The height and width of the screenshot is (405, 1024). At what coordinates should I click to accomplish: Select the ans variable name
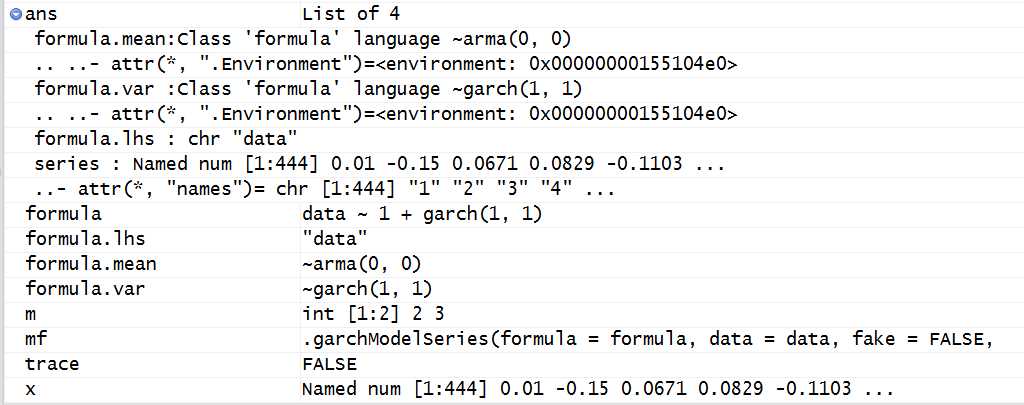(40, 14)
